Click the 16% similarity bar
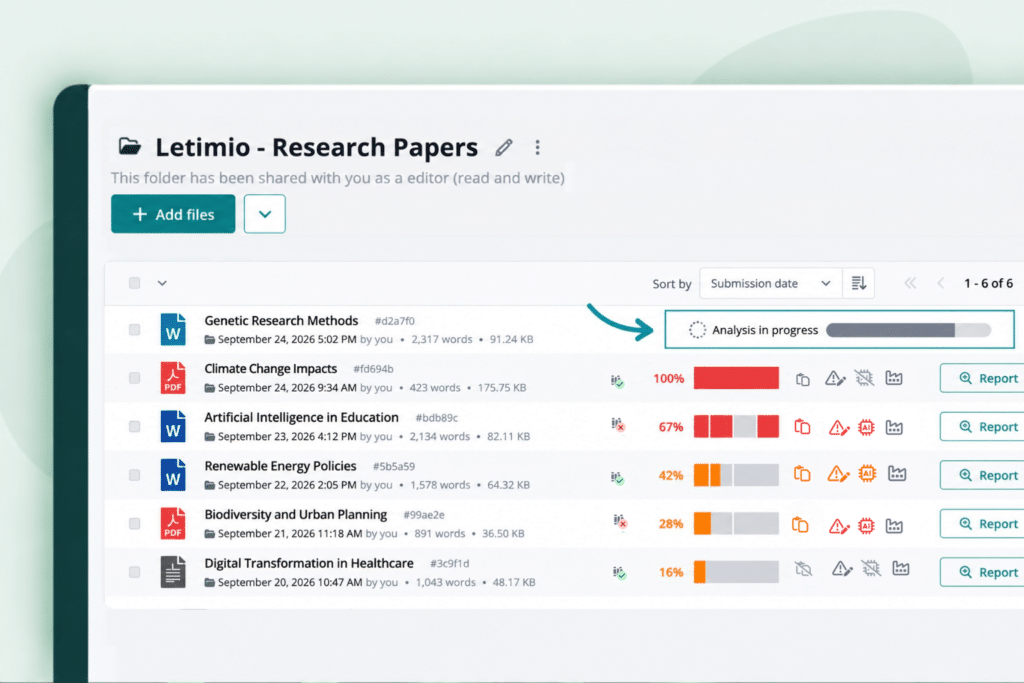The width and height of the screenshot is (1024, 683). coord(736,572)
